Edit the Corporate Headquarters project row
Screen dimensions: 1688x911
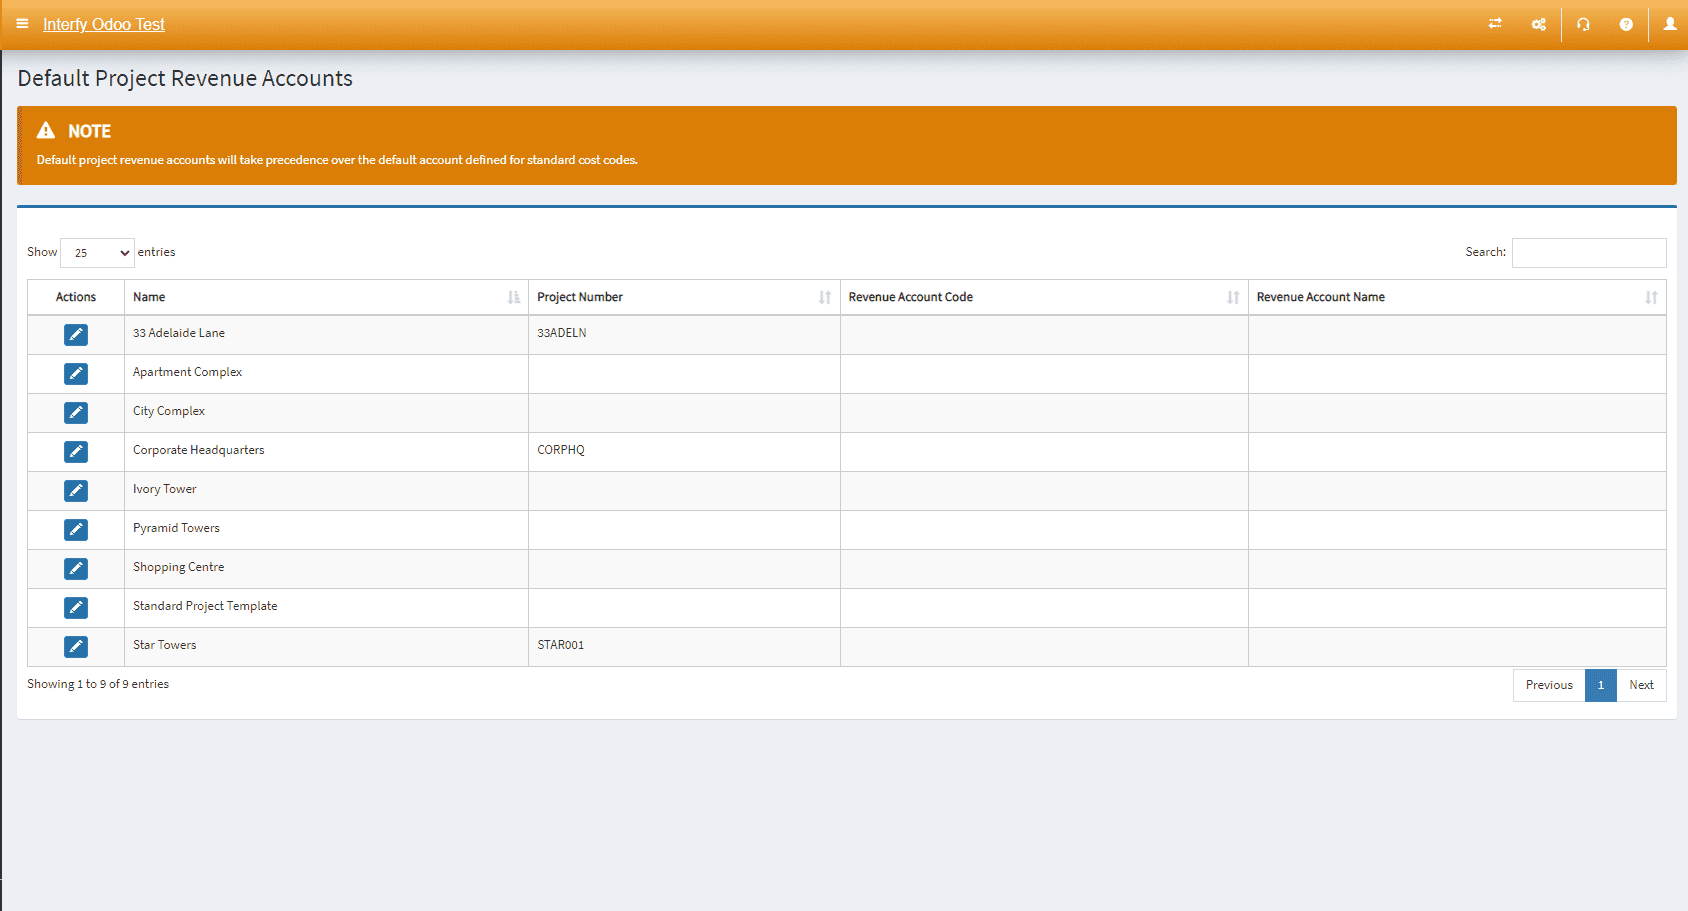pos(76,452)
